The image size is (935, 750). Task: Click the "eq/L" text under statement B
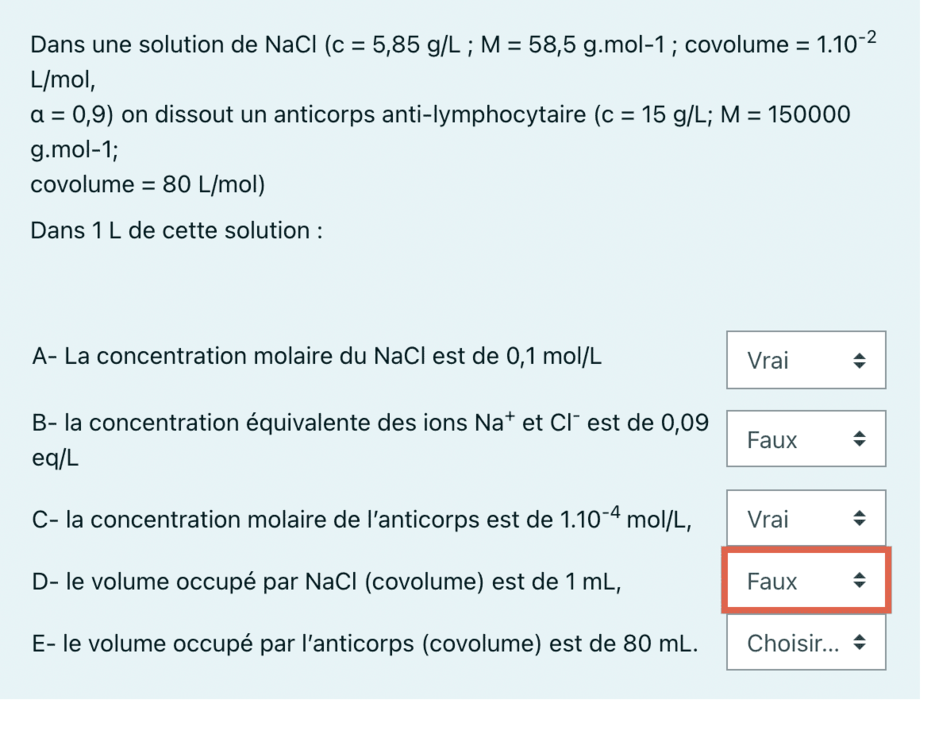tap(56, 459)
